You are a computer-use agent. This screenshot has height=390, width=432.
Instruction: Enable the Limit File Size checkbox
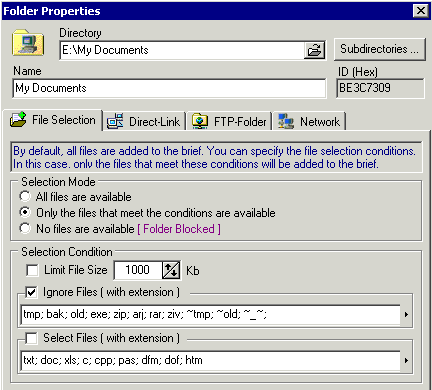pyautogui.click(x=32, y=270)
